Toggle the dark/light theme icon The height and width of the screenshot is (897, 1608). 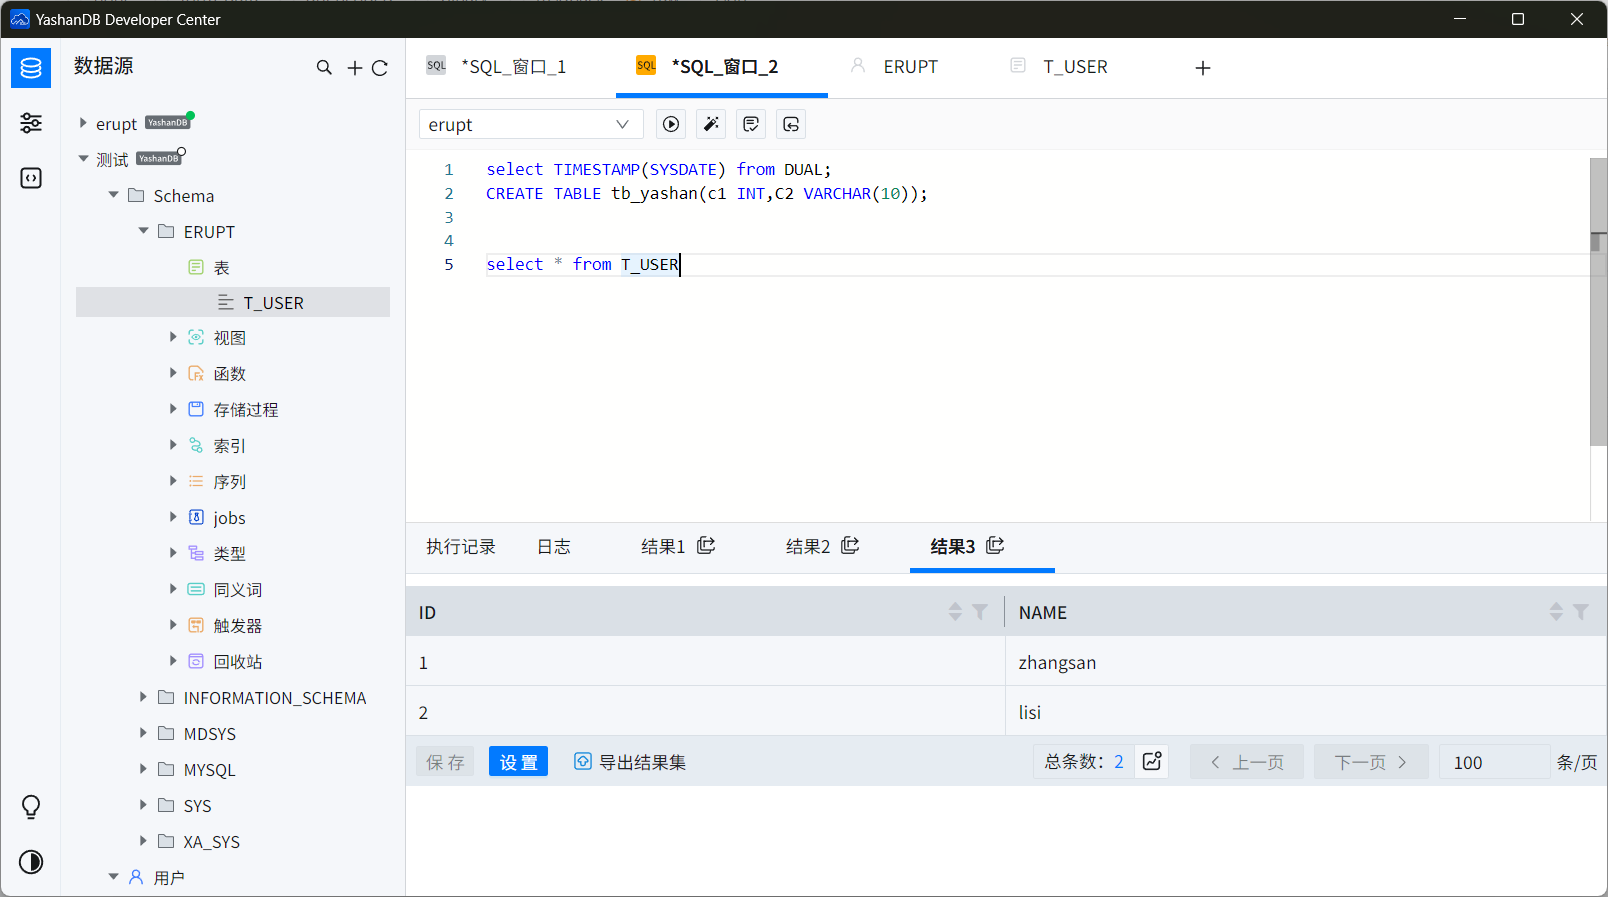(x=31, y=862)
